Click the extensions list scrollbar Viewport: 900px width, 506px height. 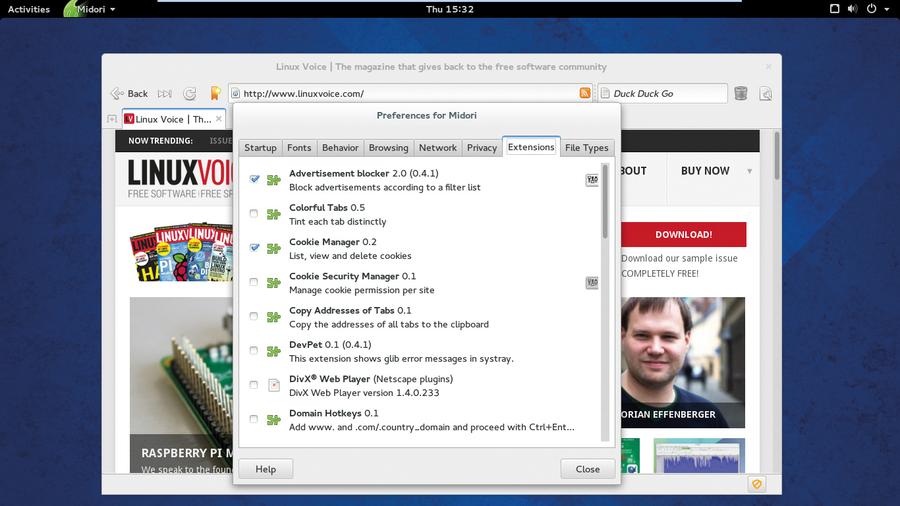tap(604, 201)
